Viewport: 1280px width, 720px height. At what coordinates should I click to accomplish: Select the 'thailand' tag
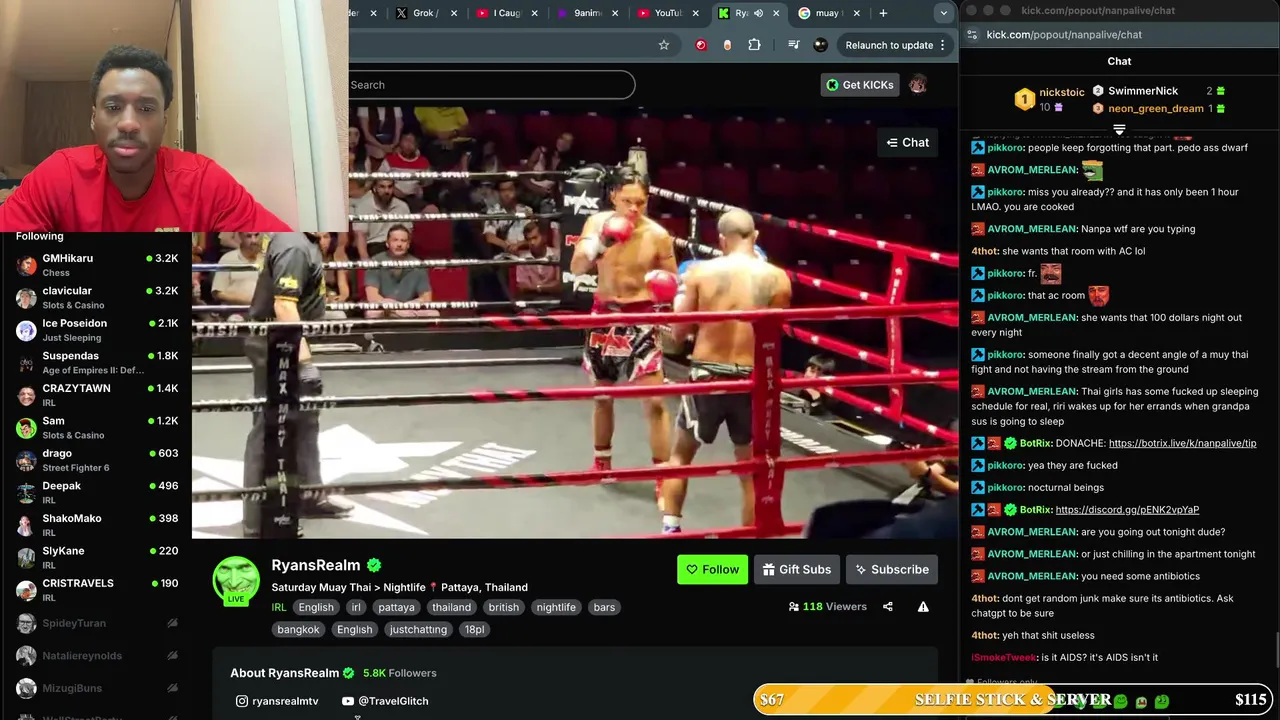click(x=451, y=607)
